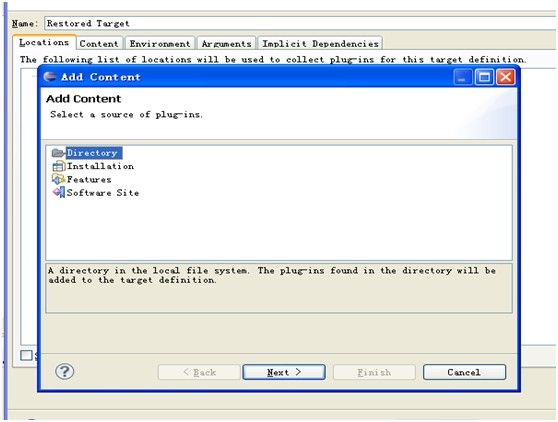Close the Add Content dialog with X
558x422 pixels.
pyautogui.click(x=506, y=77)
